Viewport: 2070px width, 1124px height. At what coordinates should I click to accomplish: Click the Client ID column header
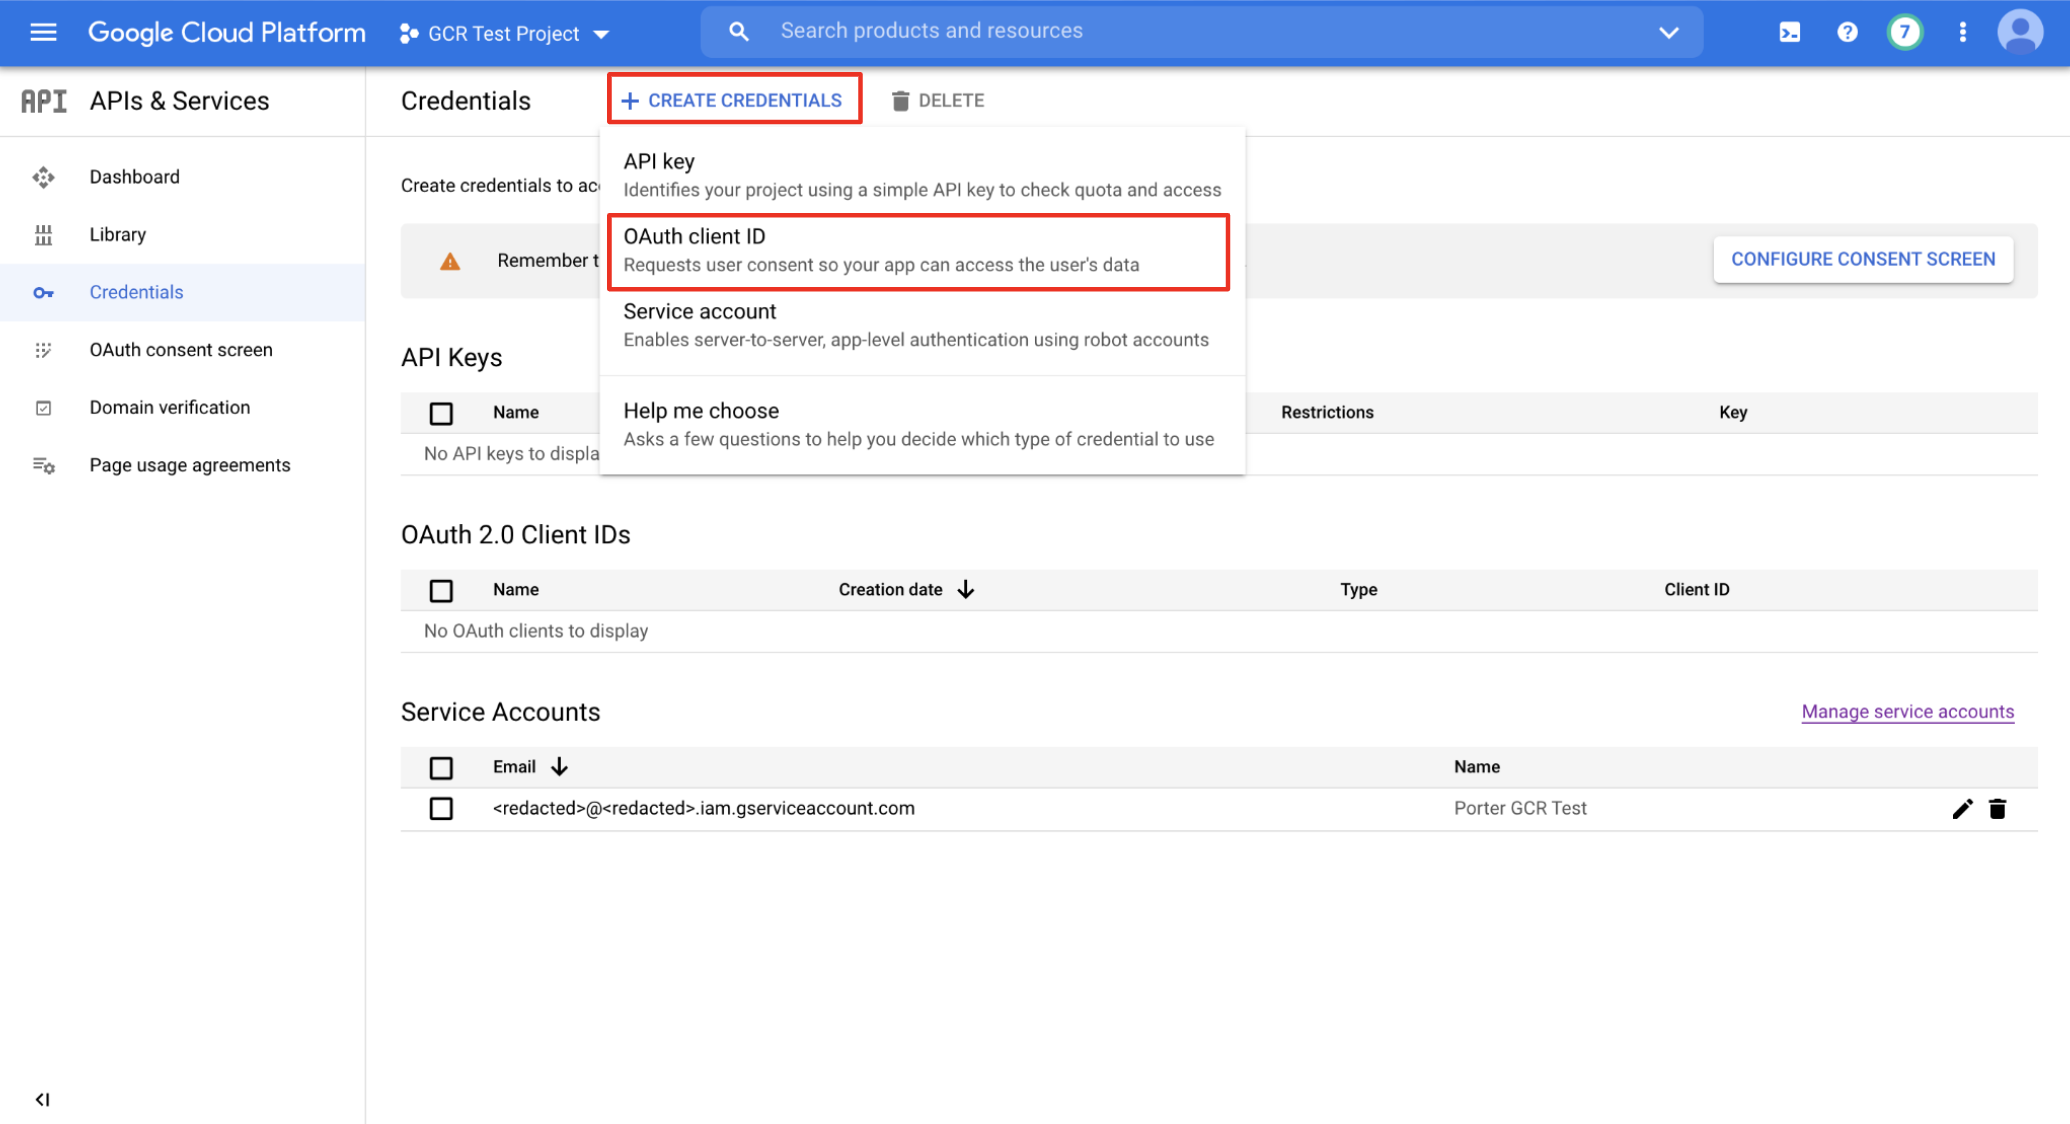pyautogui.click(x=1696, y=590)
